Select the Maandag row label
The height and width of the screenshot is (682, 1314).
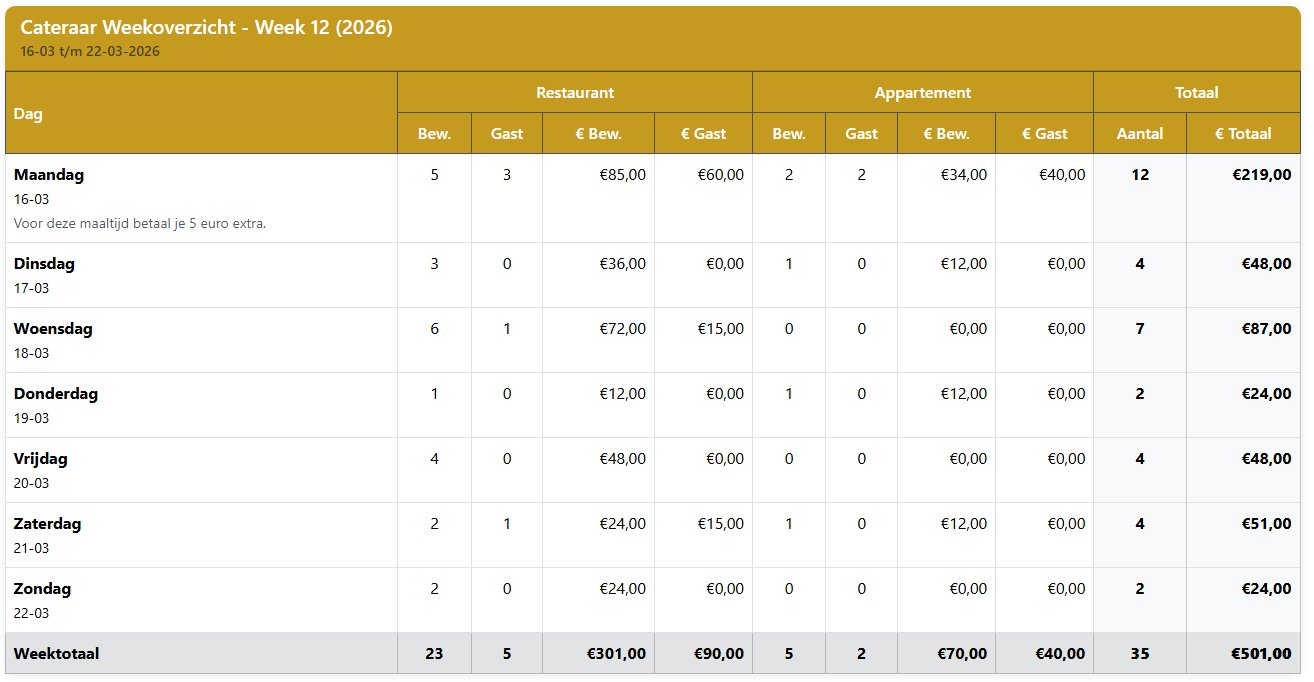(x=49, y=175)
